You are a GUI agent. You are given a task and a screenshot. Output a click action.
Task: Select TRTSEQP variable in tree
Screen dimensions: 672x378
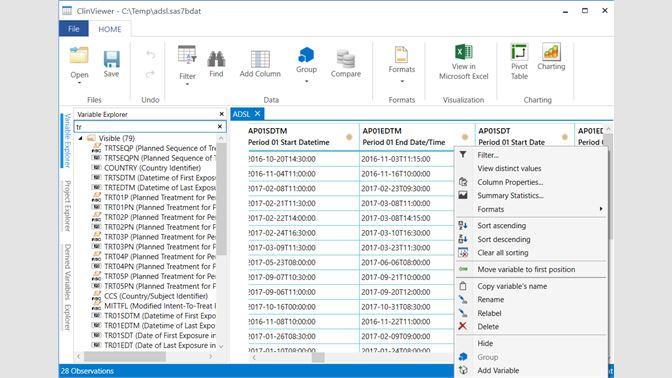coord(160,148)
